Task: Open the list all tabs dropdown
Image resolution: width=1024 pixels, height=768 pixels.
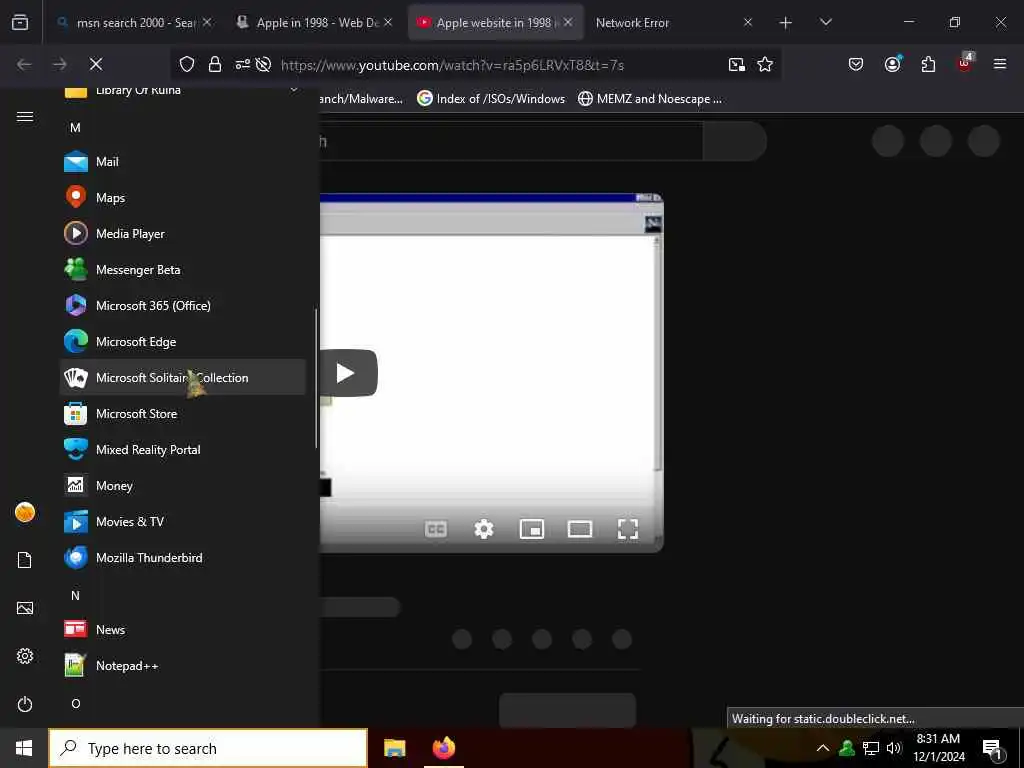Action: [x=825, y=23]
